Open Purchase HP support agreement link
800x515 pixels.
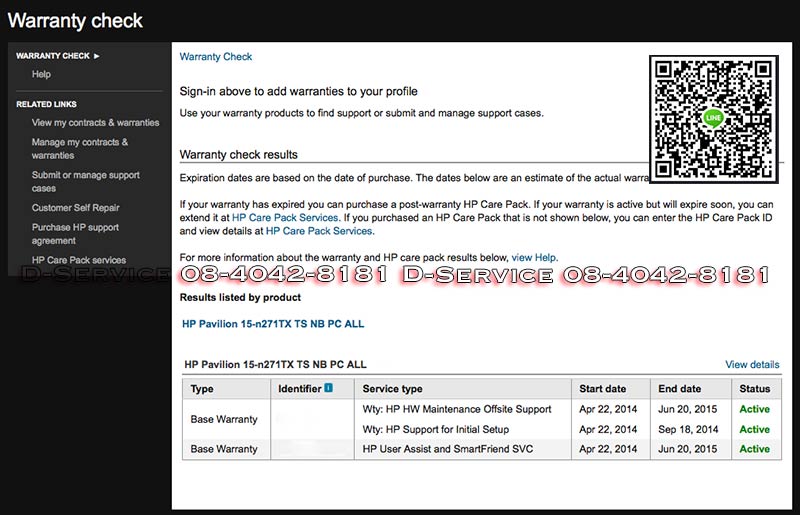(75, 234)
